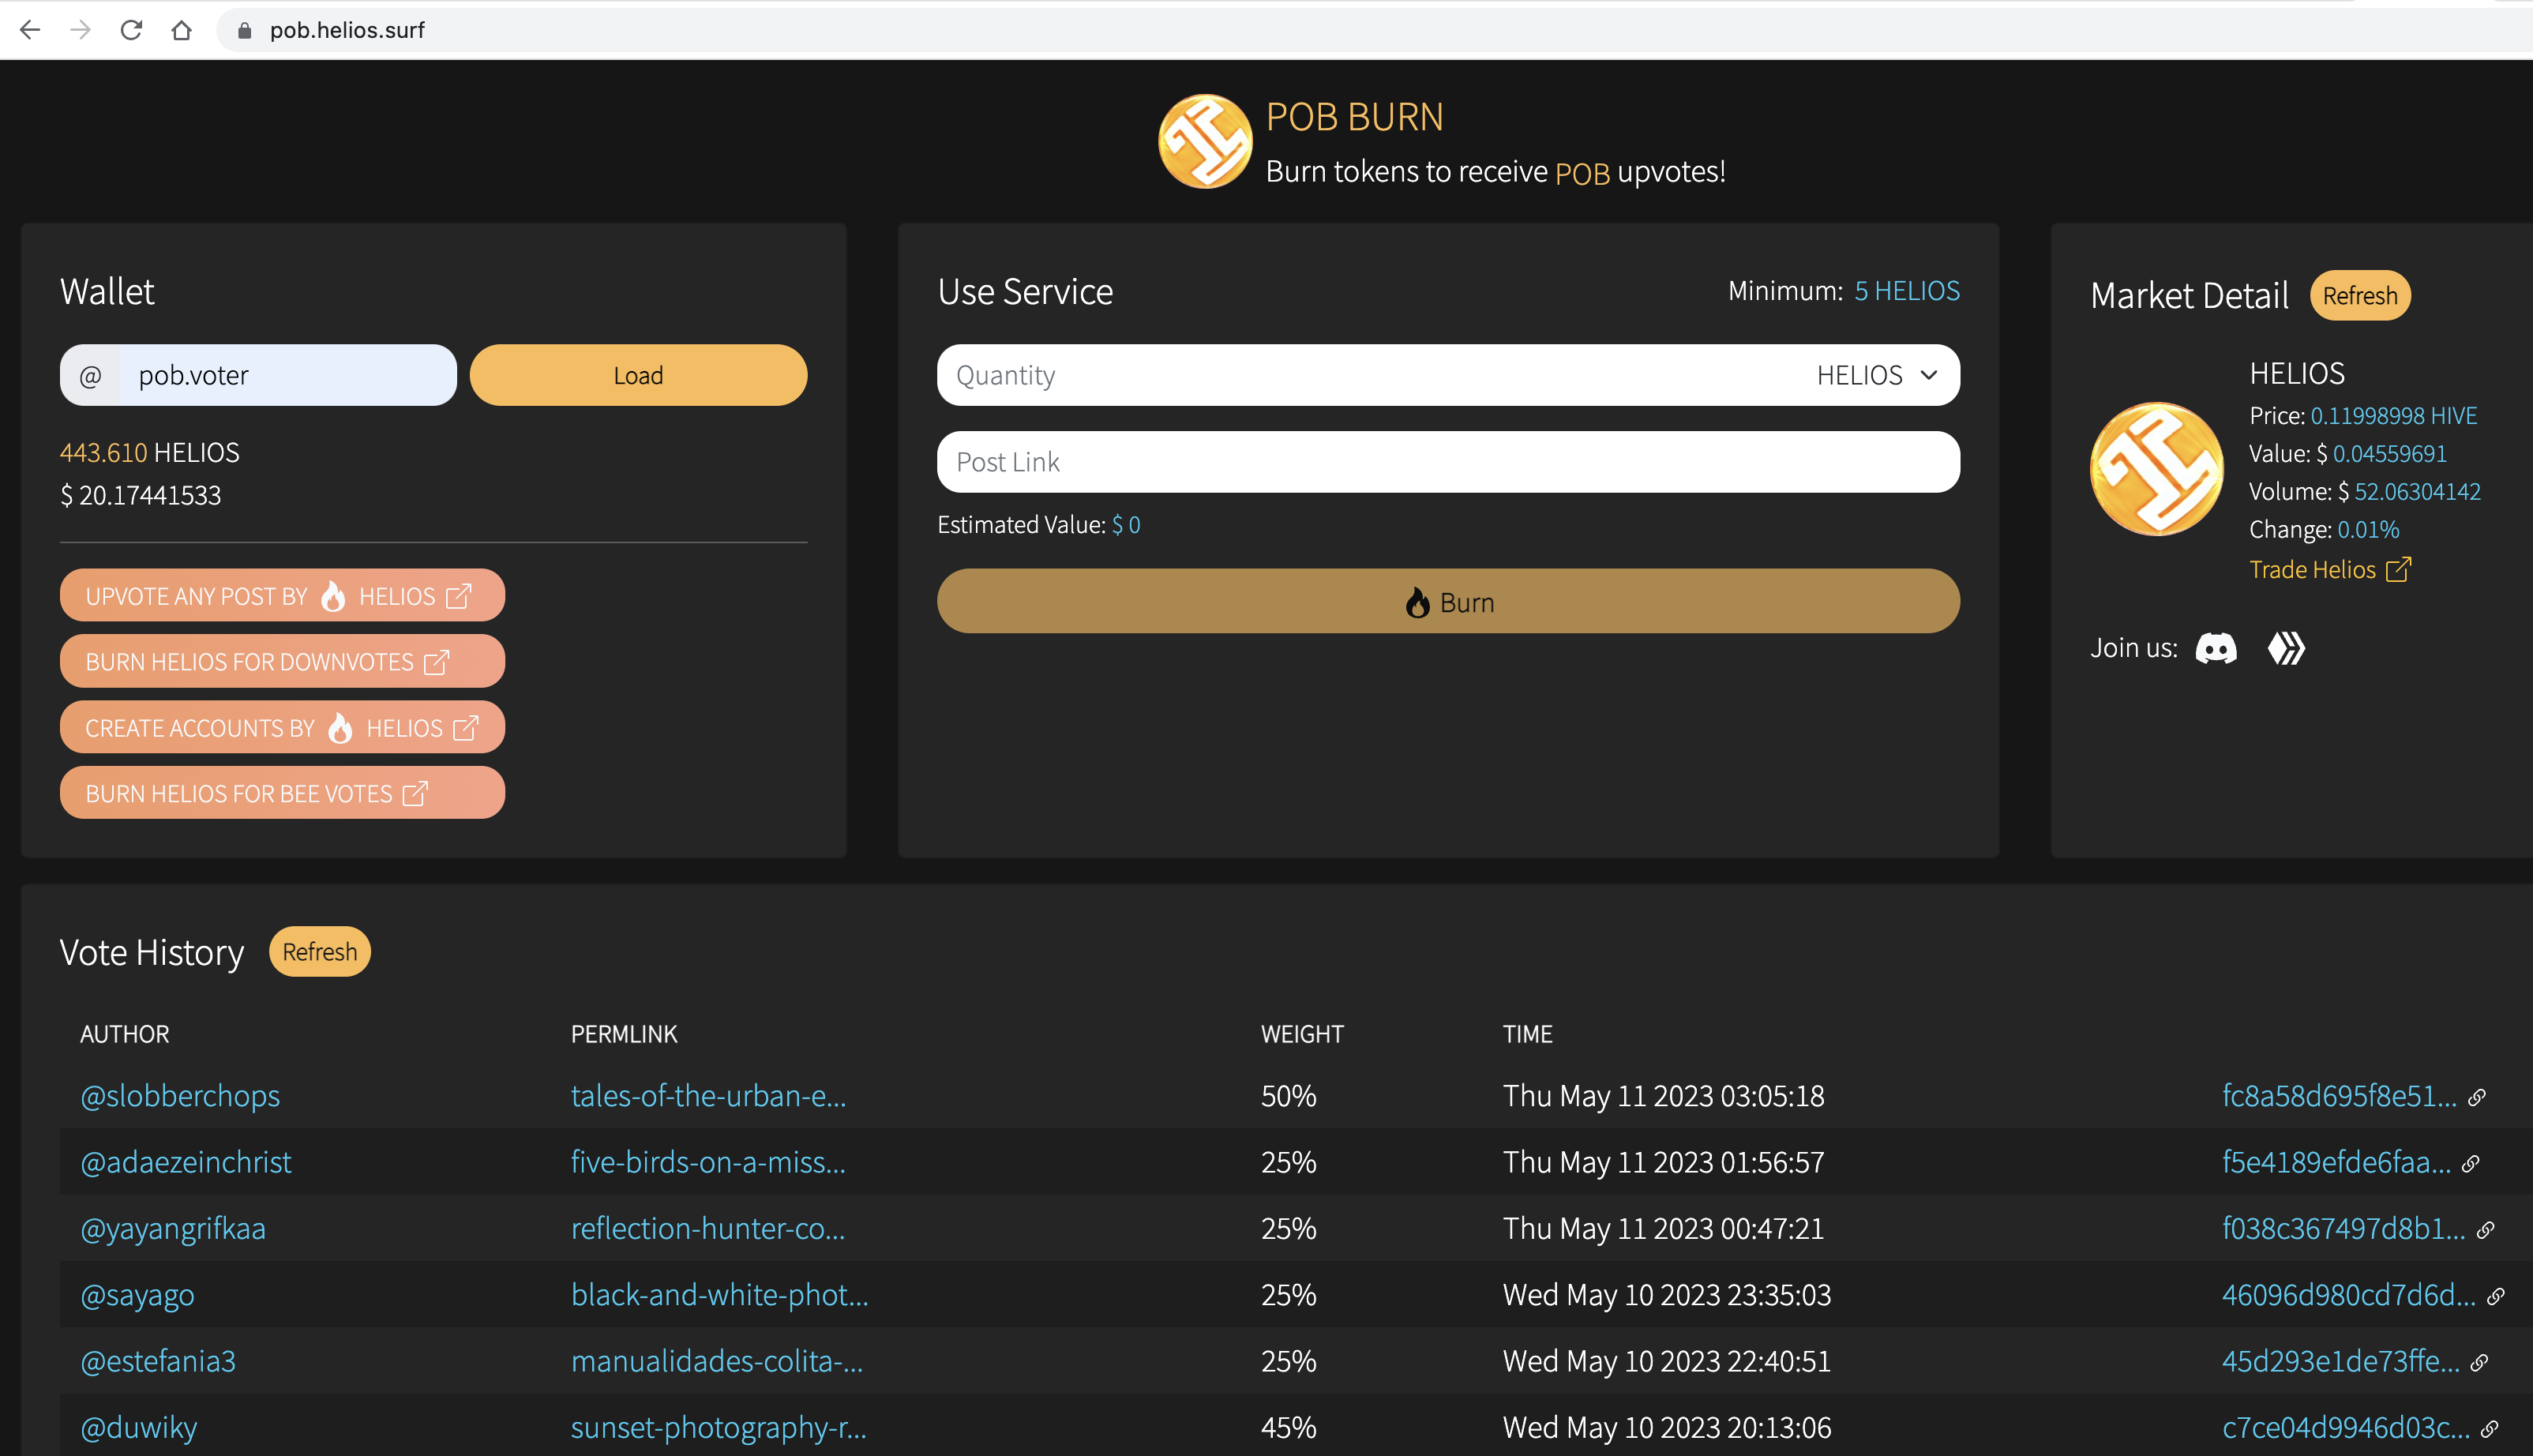Open author @estefania3 profile link
The height and width of the screenshot is (1456, 2533).
tap(158, 1361)
